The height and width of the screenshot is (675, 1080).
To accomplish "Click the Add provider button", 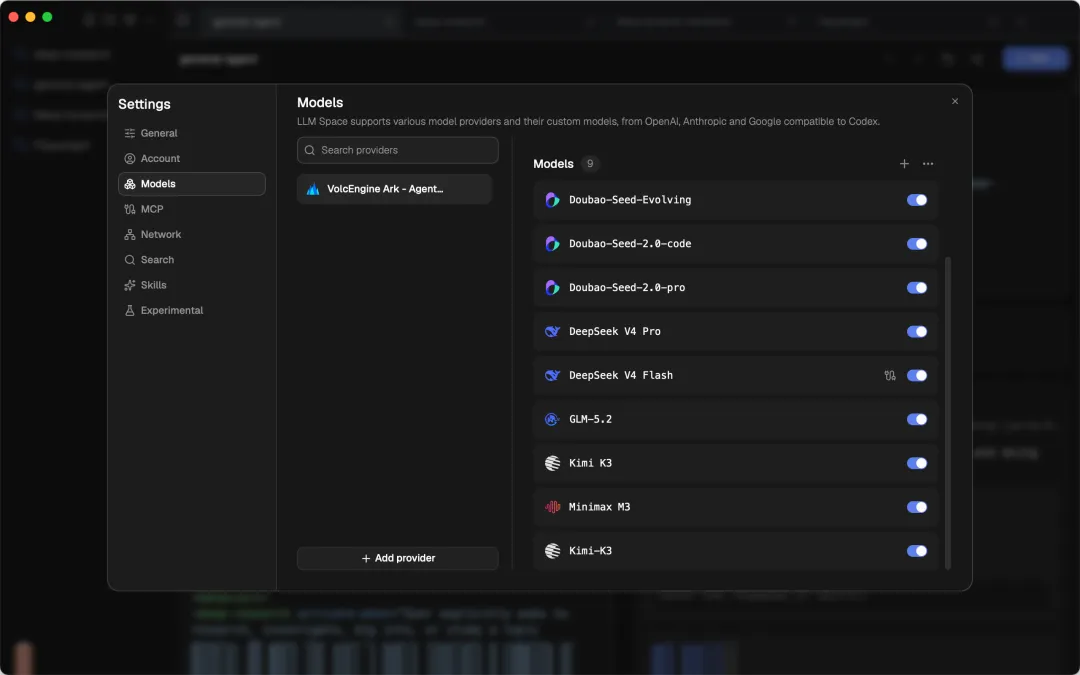I will (397, 558).
